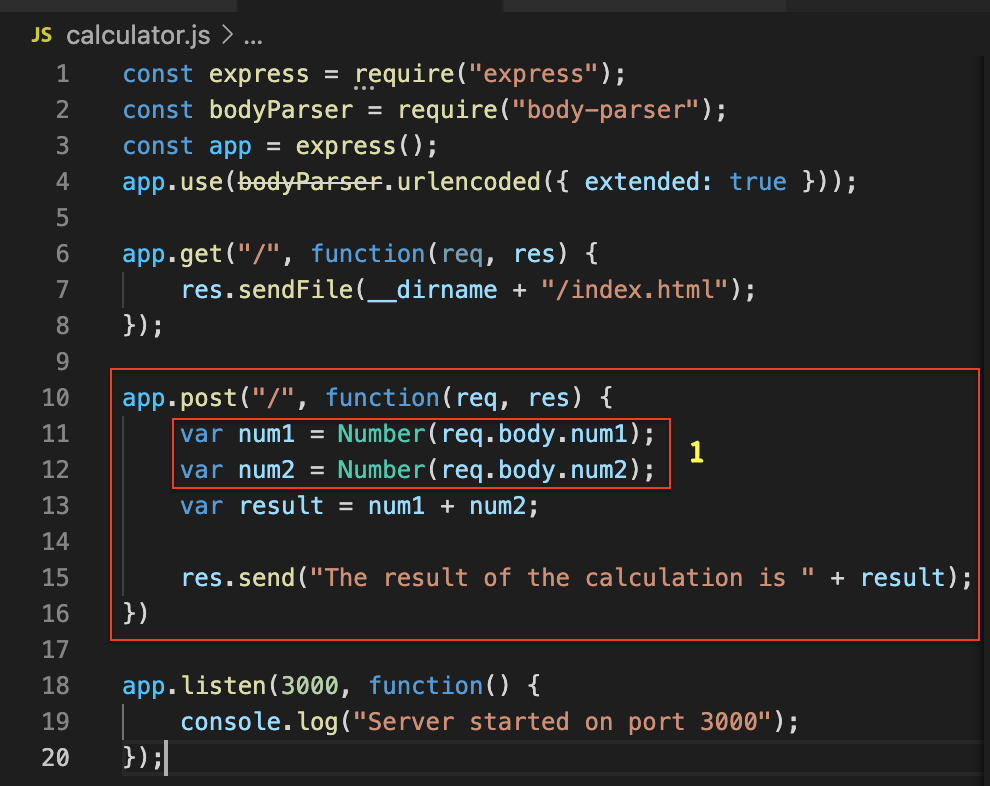Click the "The result of the calculation is" string
Image resolution: width=990 pixels, height=786 pixels.
(x=561, y=578)
